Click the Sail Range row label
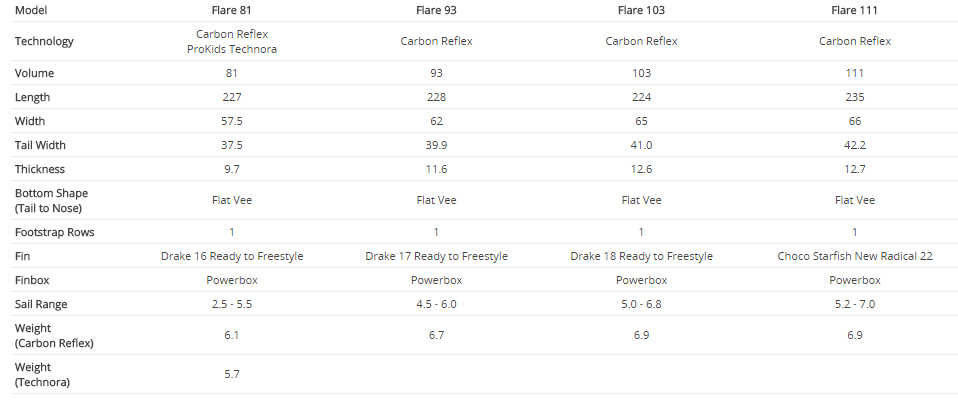The image size is (958, 401). pyautogui.click(x=41, y=304)
